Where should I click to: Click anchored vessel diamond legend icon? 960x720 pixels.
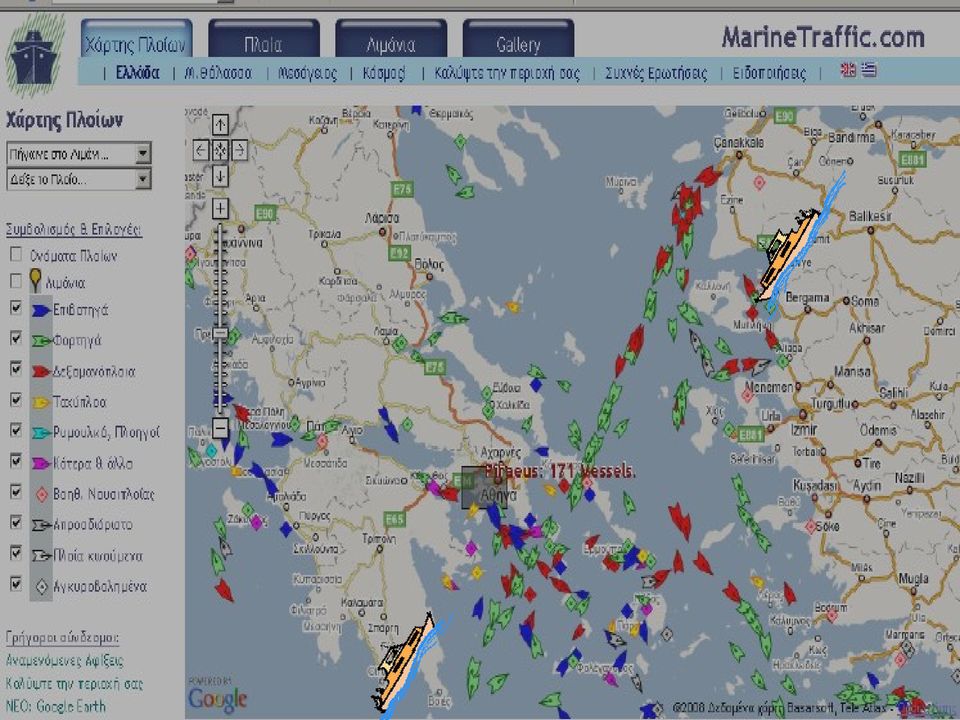point(42,587)
